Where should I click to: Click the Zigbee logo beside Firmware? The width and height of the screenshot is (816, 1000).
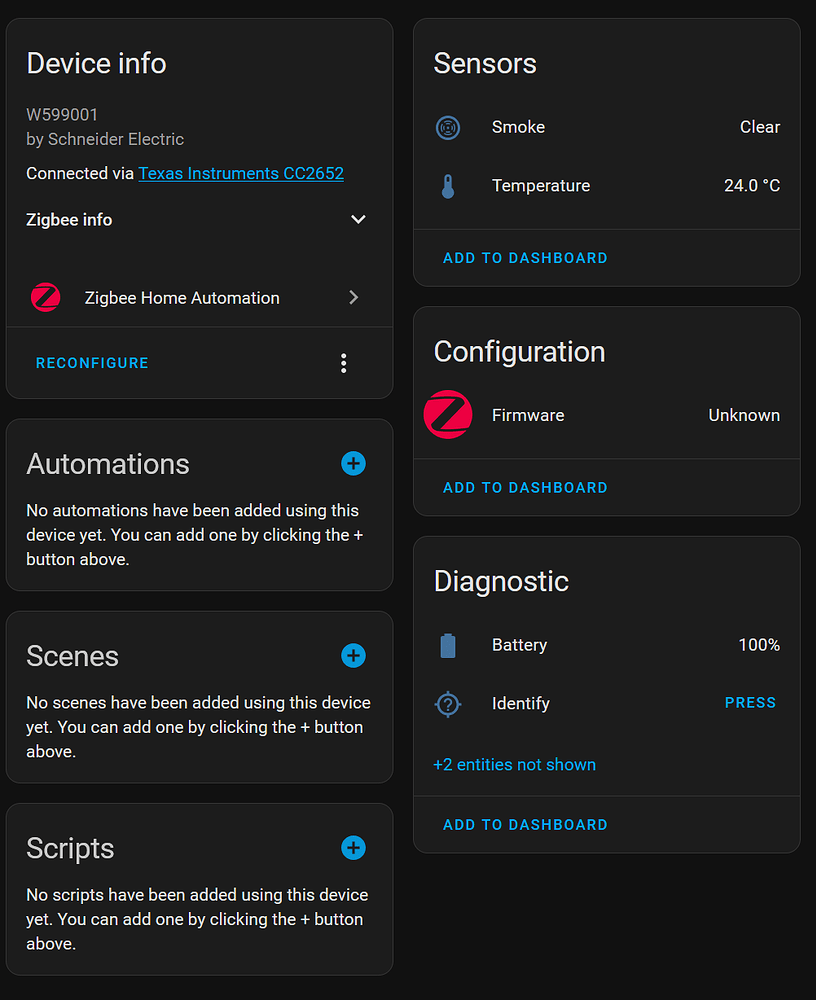click(448, 415)
